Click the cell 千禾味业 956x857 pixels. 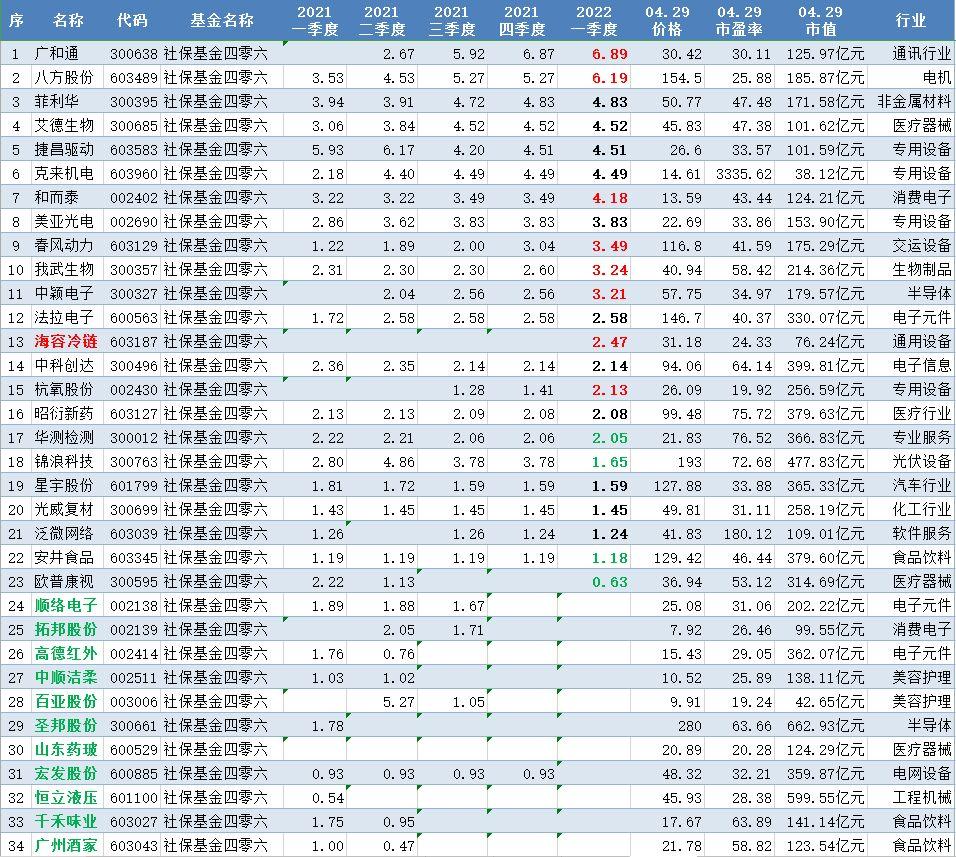pyautogui.click(x=66, y=822)
